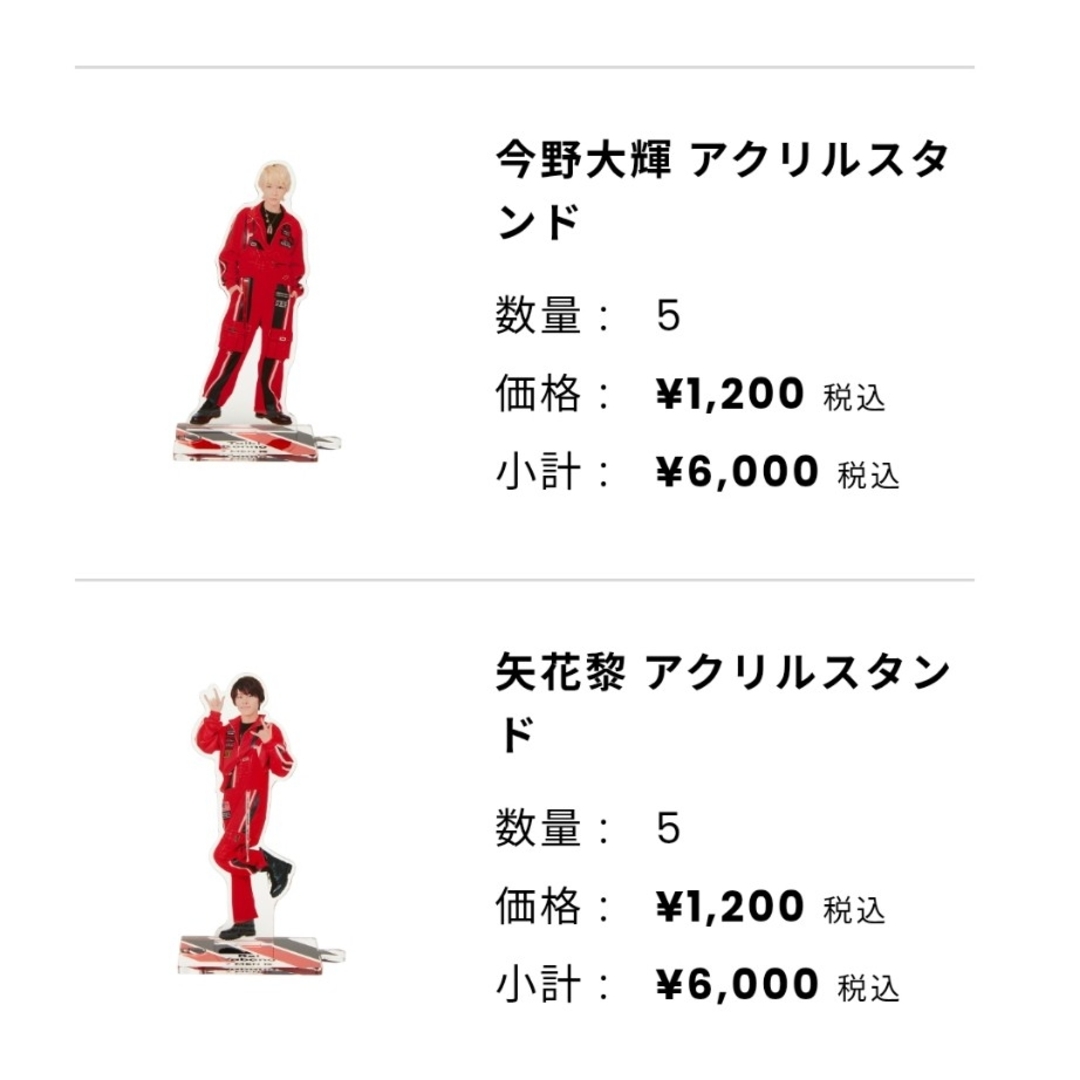The height and width of the screenshot is (1080, 1080).
Task: Open the 矢花黎 acrylic stand product image
Action: [262, 824]
